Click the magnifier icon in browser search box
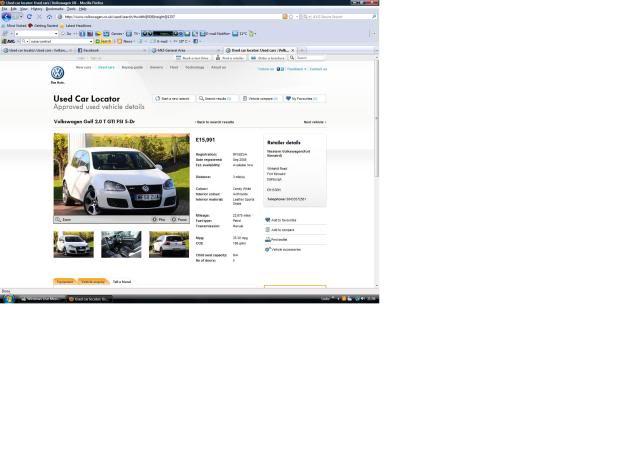Screen dimensions: 640x474 click(x=374, y=17)
